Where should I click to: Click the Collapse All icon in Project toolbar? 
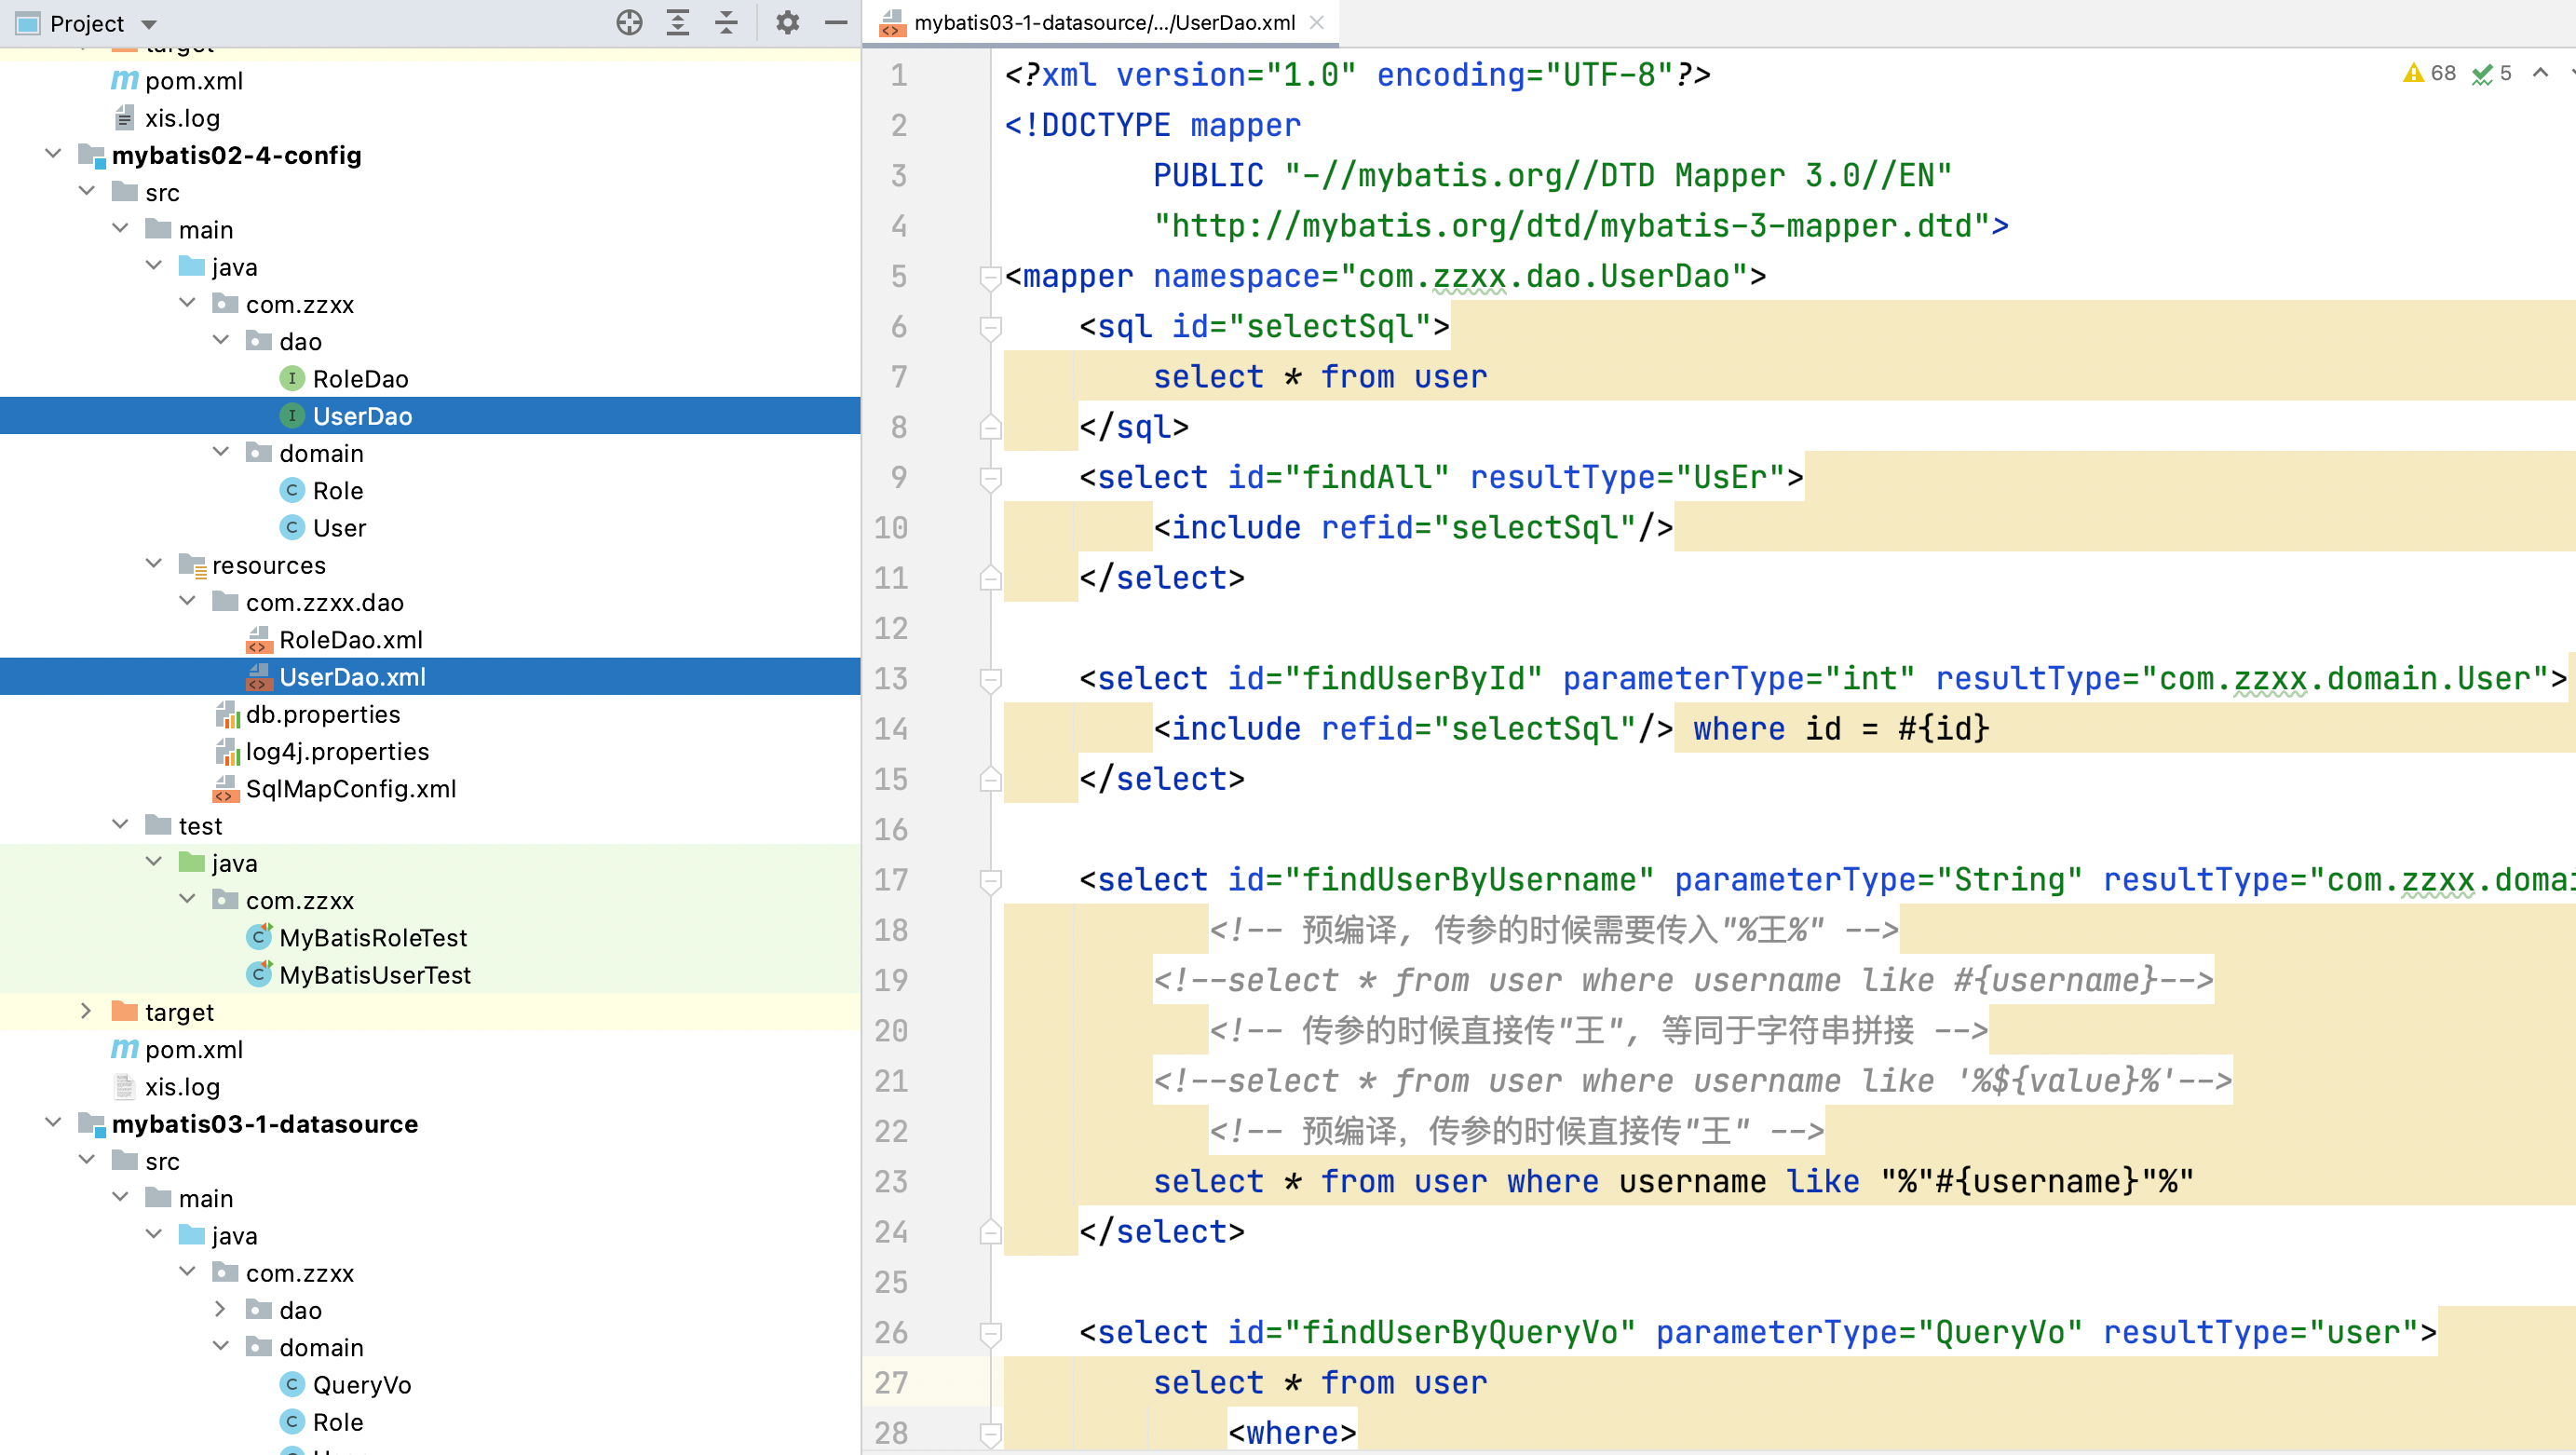coord(727,23)
